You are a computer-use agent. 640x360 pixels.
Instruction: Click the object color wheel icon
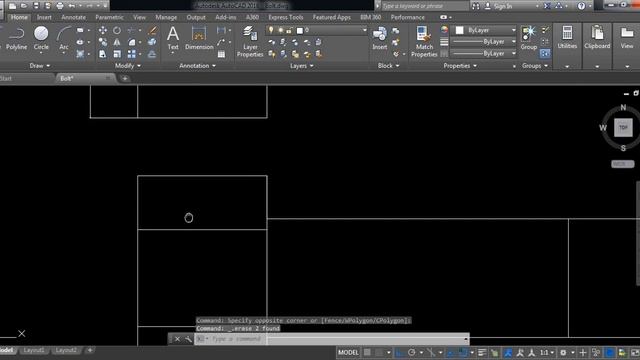(x=444, y=30)
